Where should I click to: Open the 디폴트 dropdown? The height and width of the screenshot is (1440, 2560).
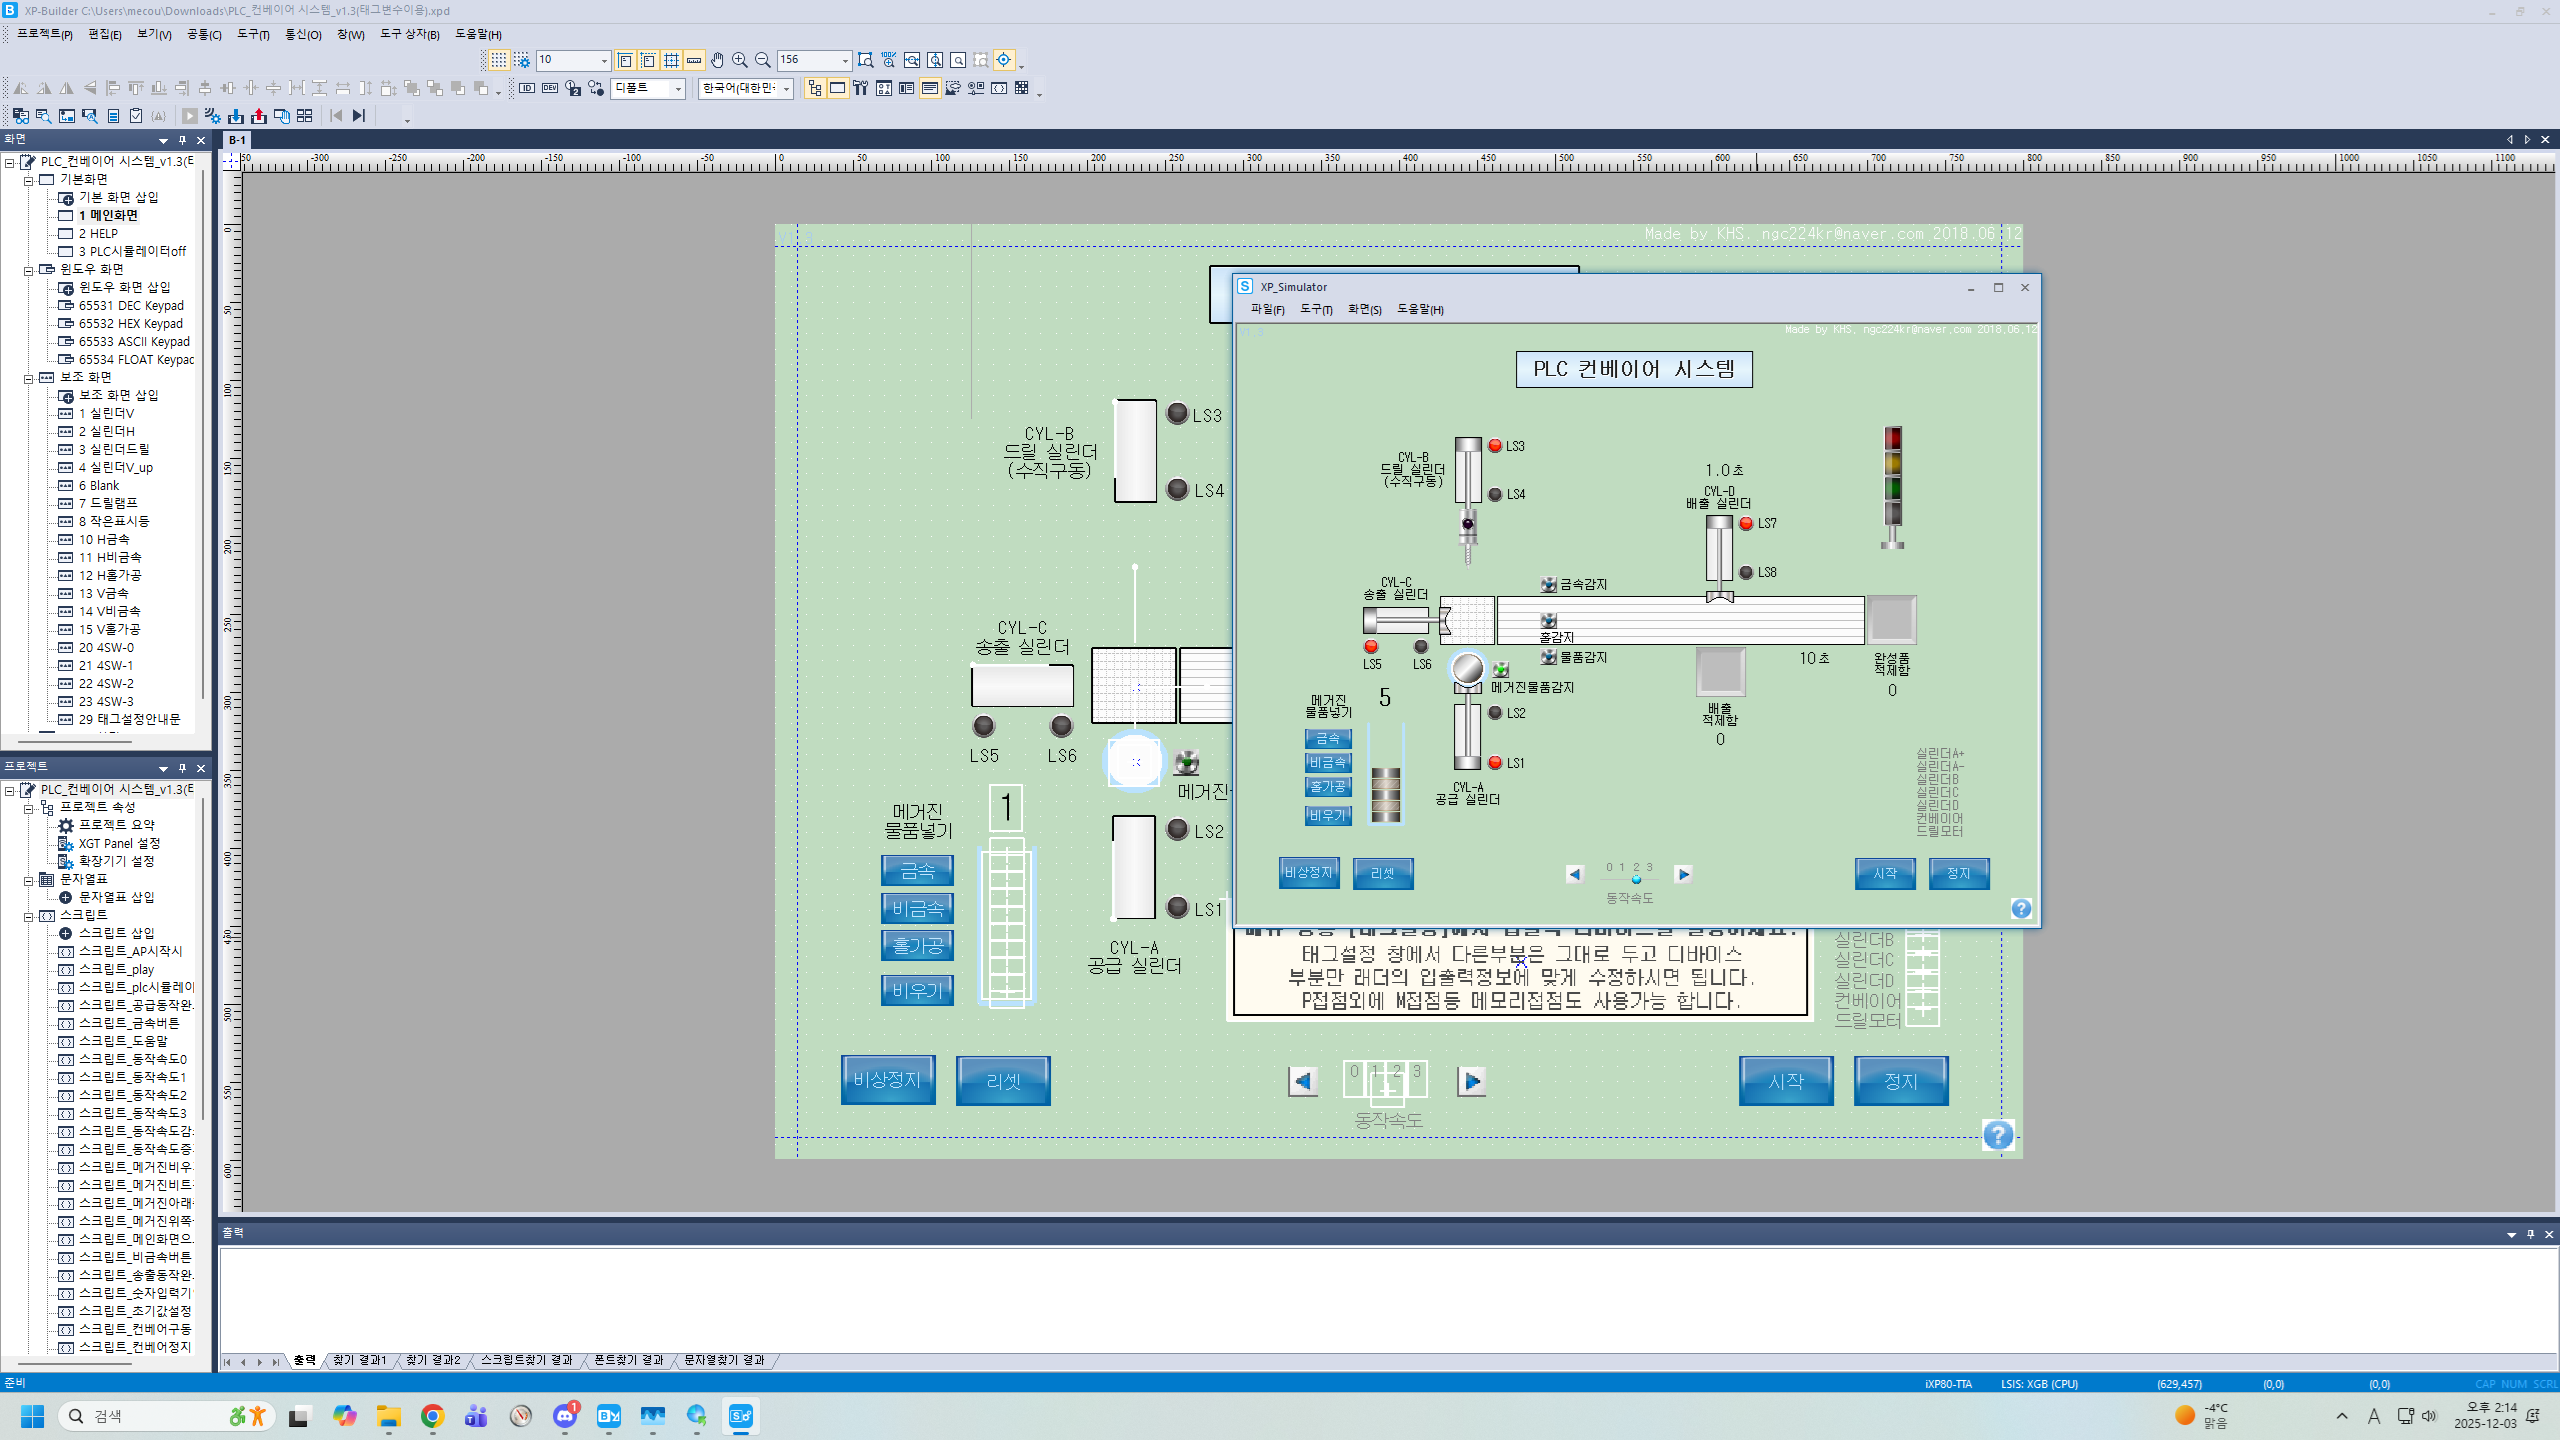pos(678,89)
